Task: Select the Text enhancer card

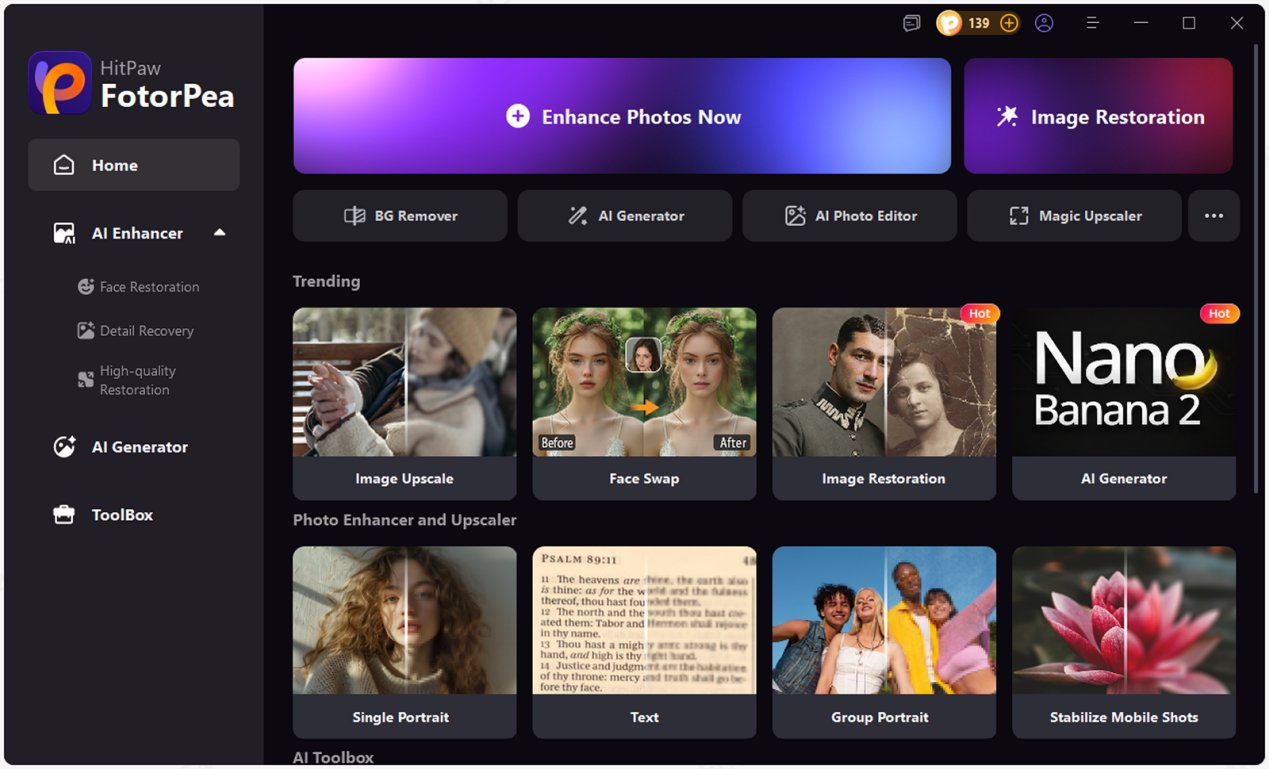Action: 644,642
